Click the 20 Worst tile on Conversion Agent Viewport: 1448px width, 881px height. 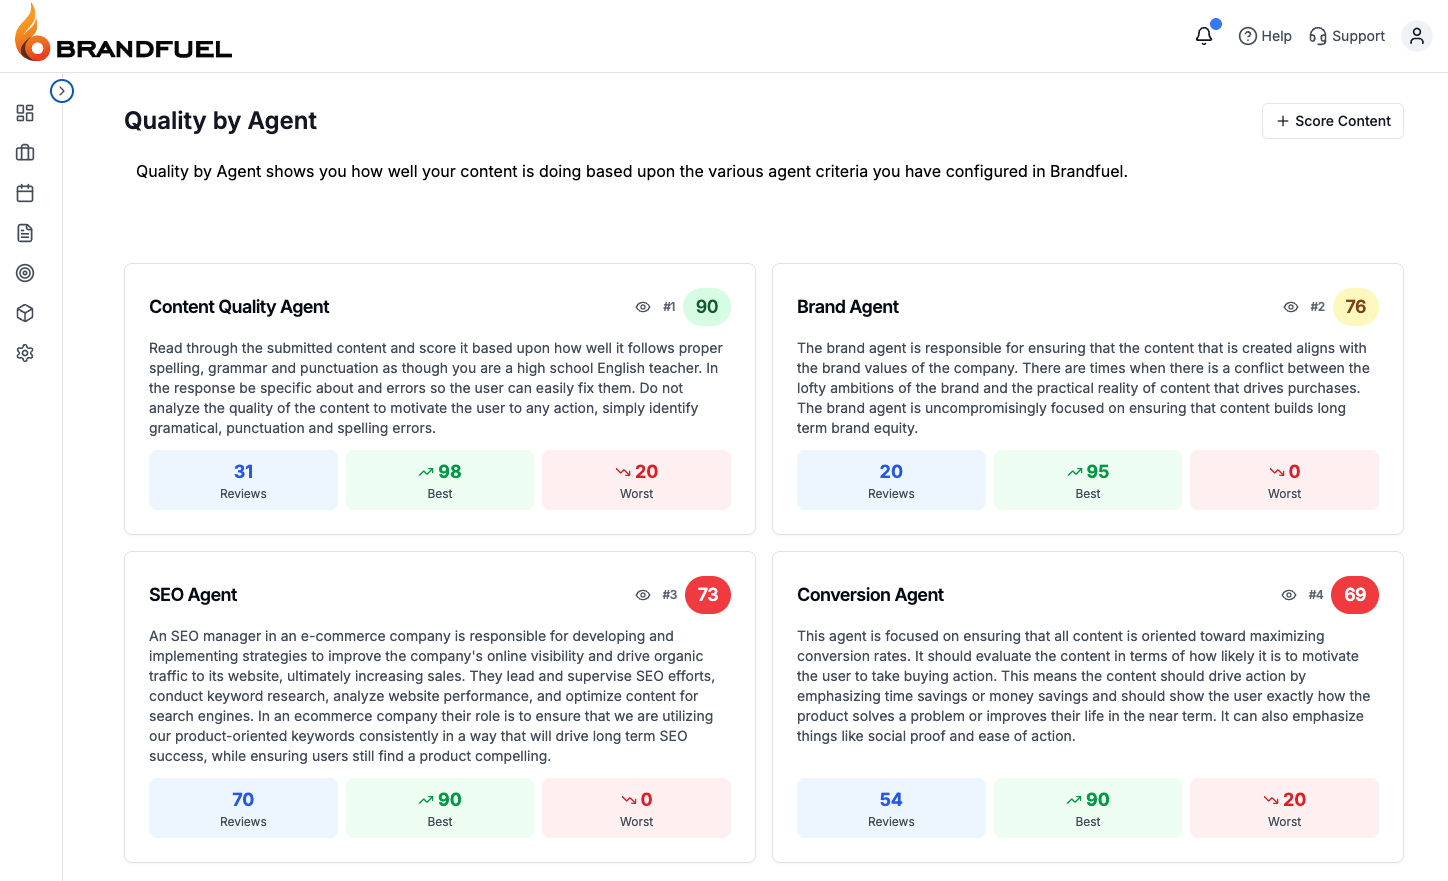point(1284,807)
